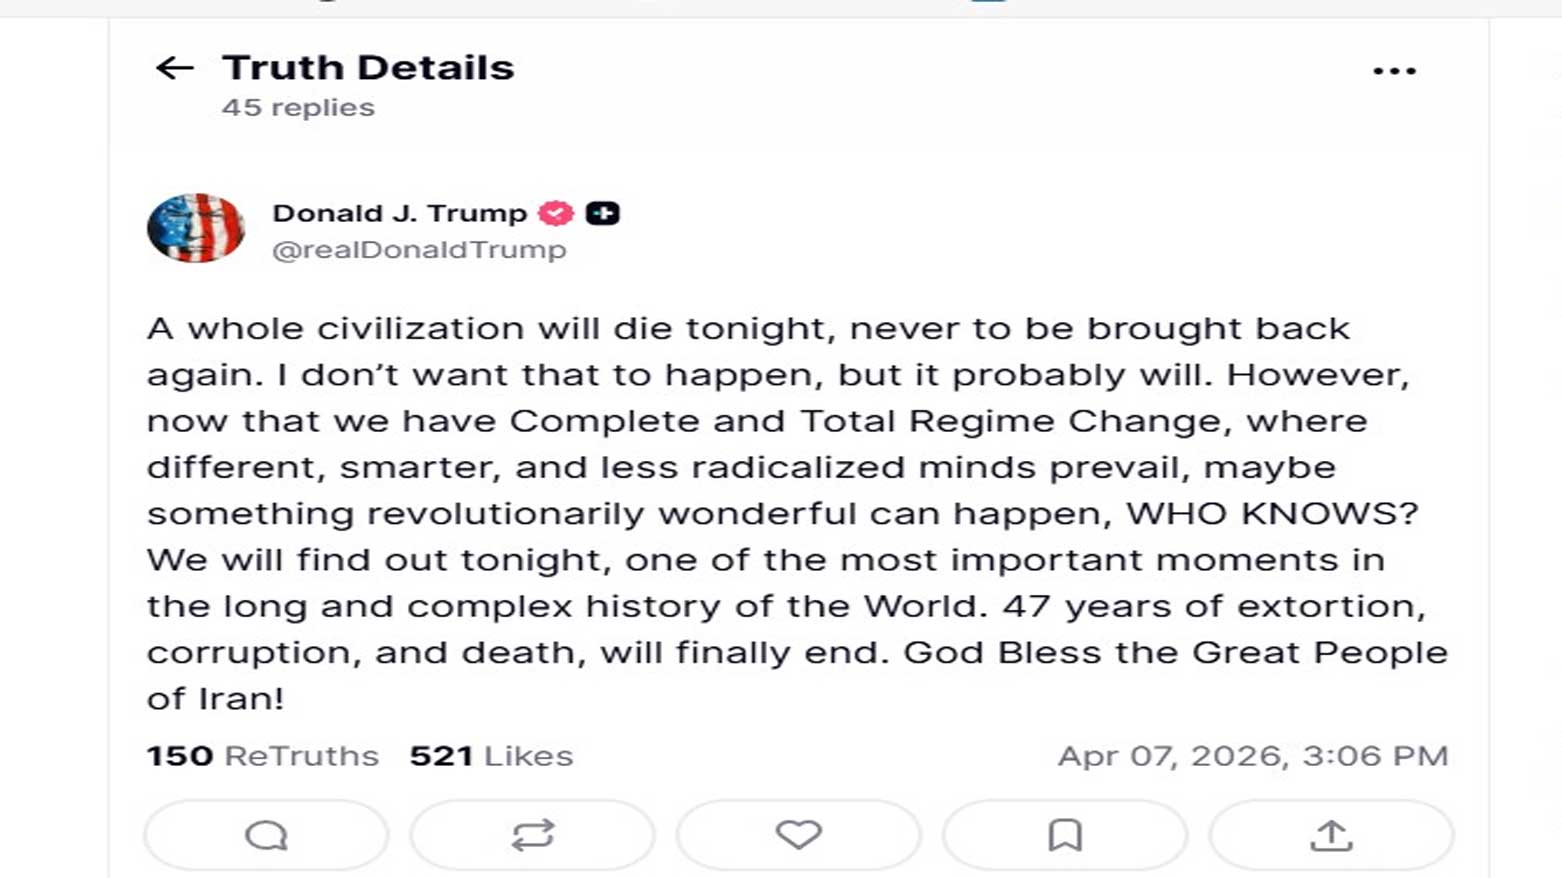View the 150 ReTruths list

263,756
